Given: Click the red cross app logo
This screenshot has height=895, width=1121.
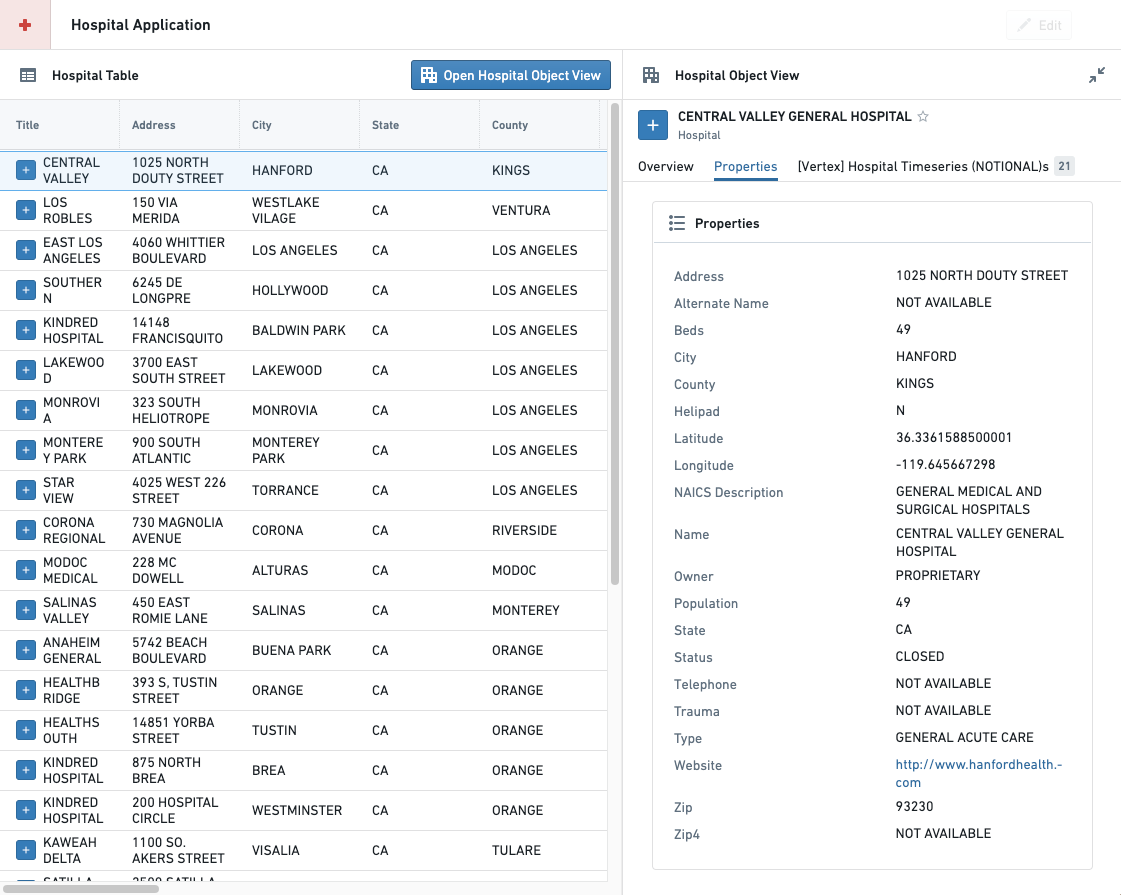Looking at the screenshot, I should pos(25,25).
